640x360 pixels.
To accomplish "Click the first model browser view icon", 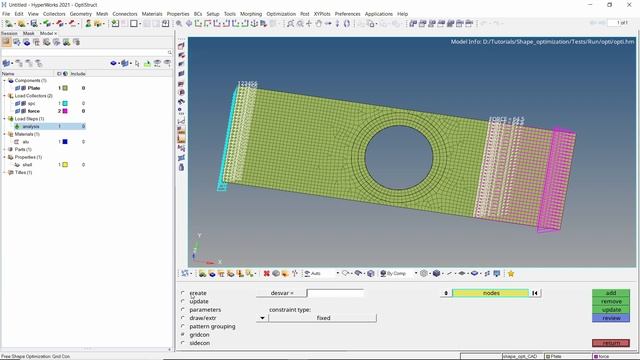I will click(6, 42).
